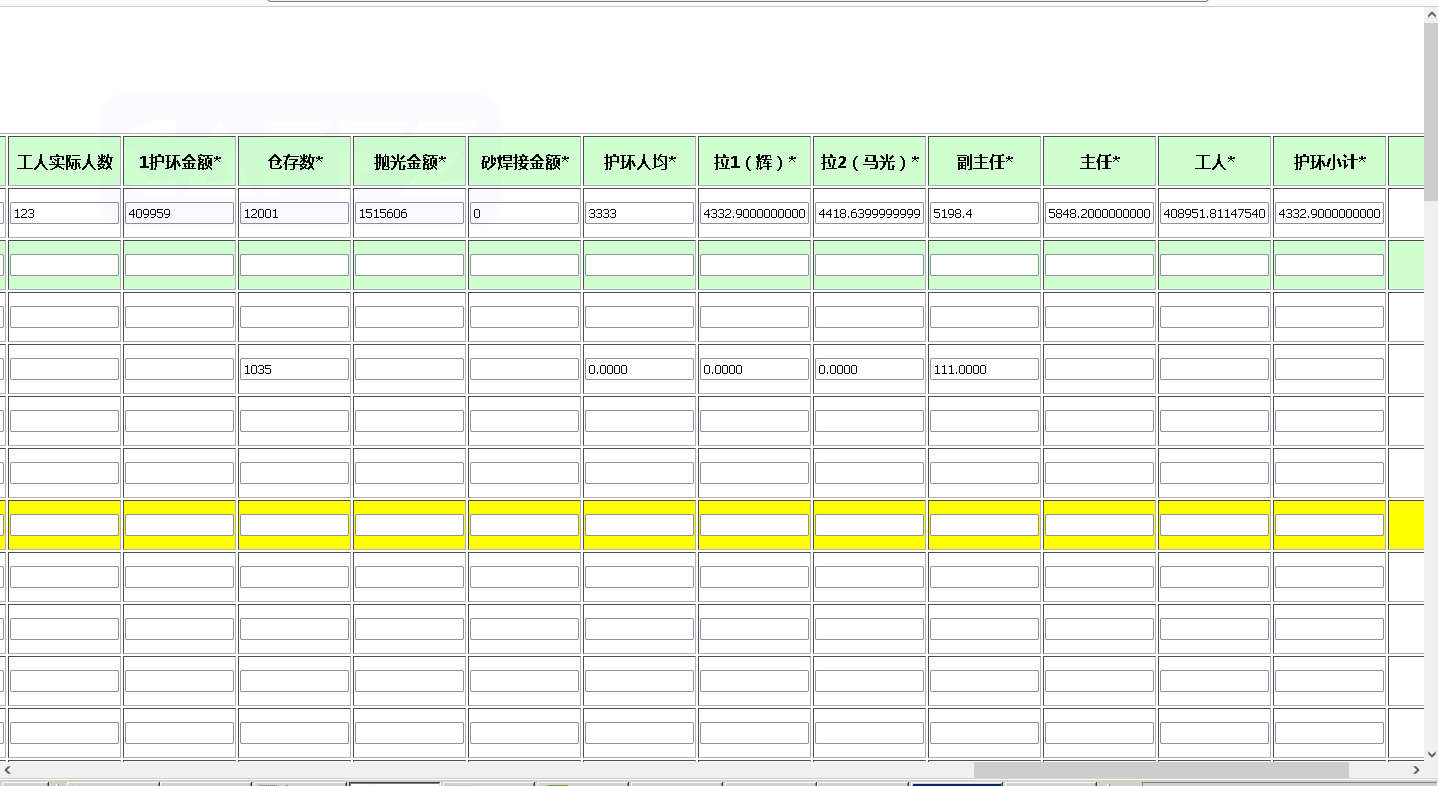The image size is (1438, 786).
Task: Select the 工人 field with 408951.81147540
Action: coord(1214,213)
